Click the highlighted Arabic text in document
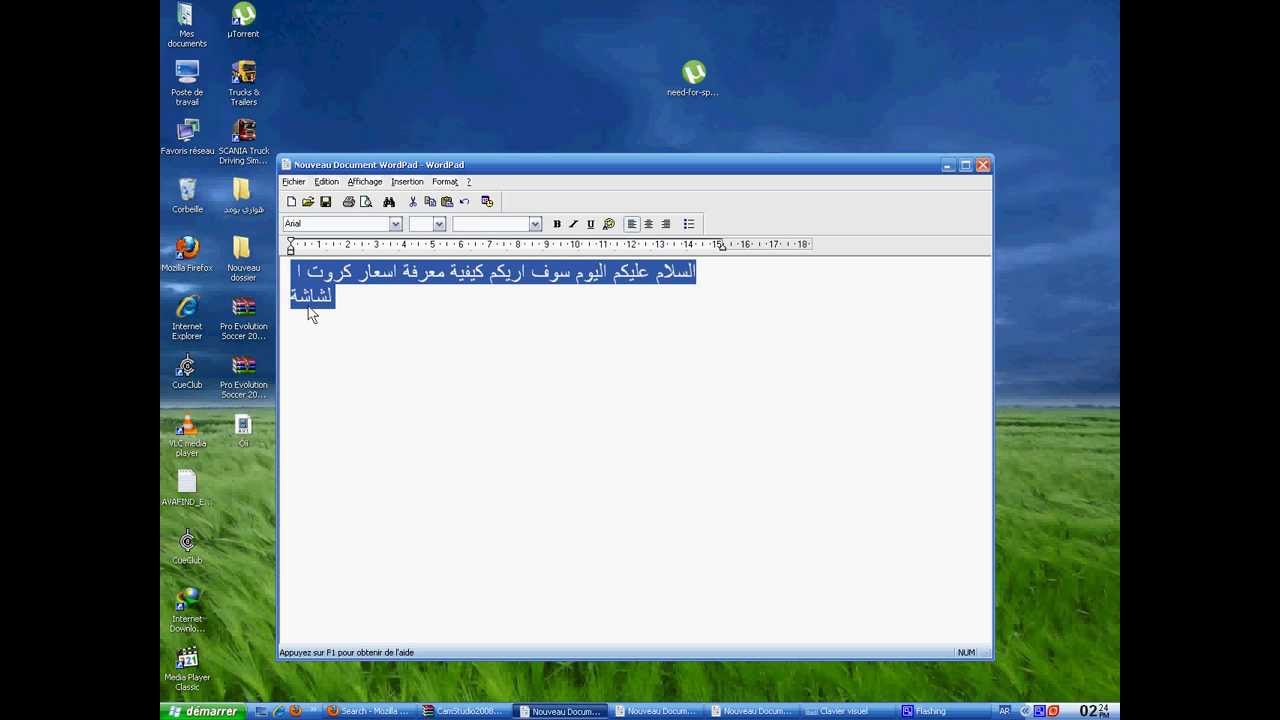This screenshot has height=720, width=1280. [x=493, y=283]
